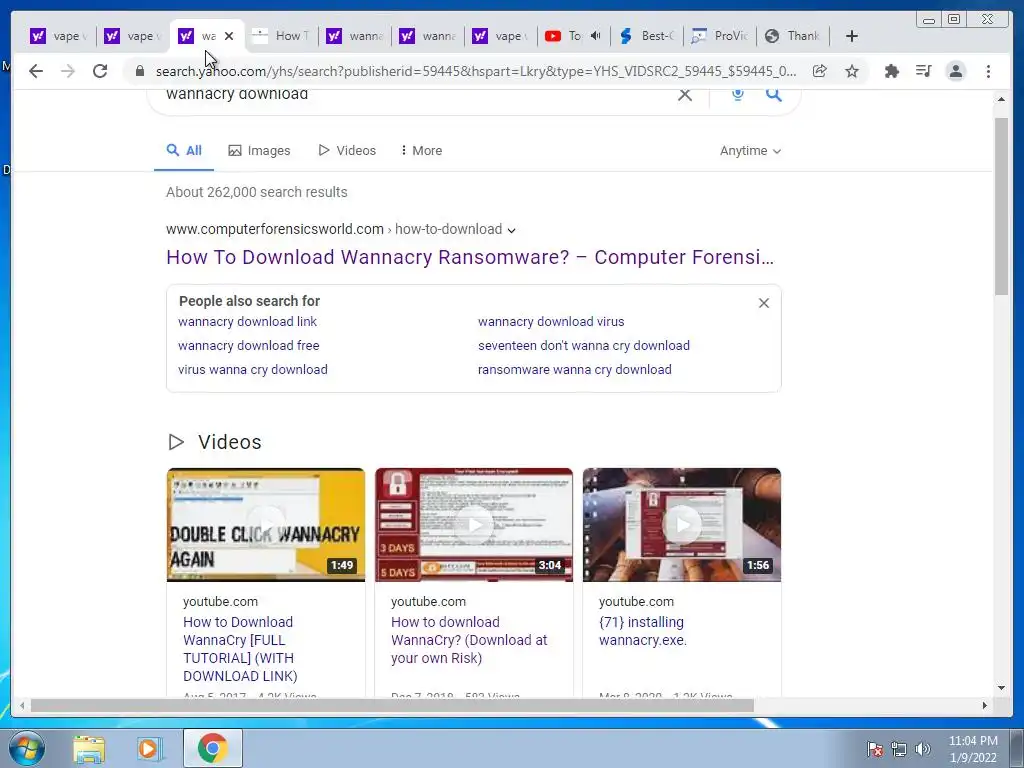Click 'virus wanna cry download' suggestion
1024x768 pixels.
[x=253, y=370]
